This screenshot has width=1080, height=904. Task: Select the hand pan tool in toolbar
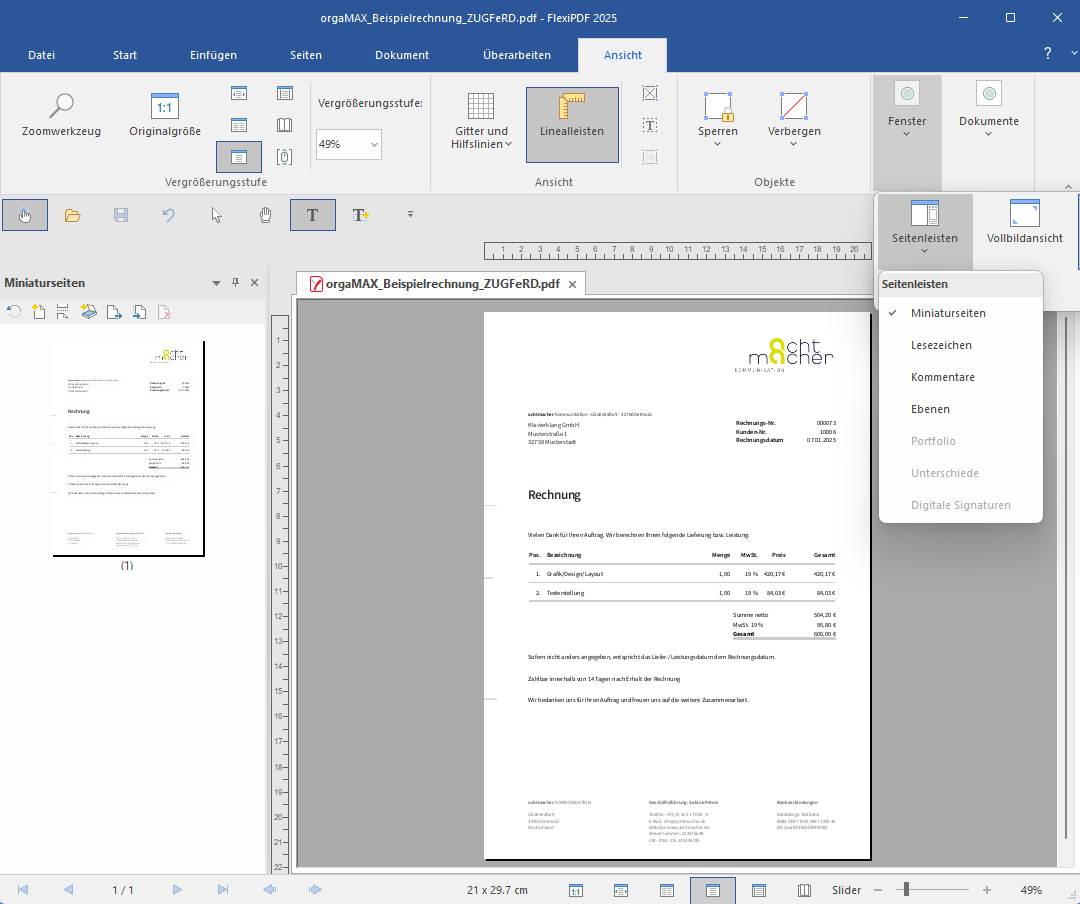click(x=265, y=215)
